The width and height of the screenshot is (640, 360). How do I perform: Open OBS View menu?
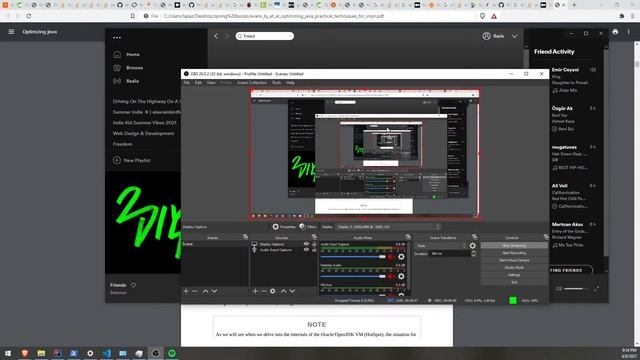point(211,83)
